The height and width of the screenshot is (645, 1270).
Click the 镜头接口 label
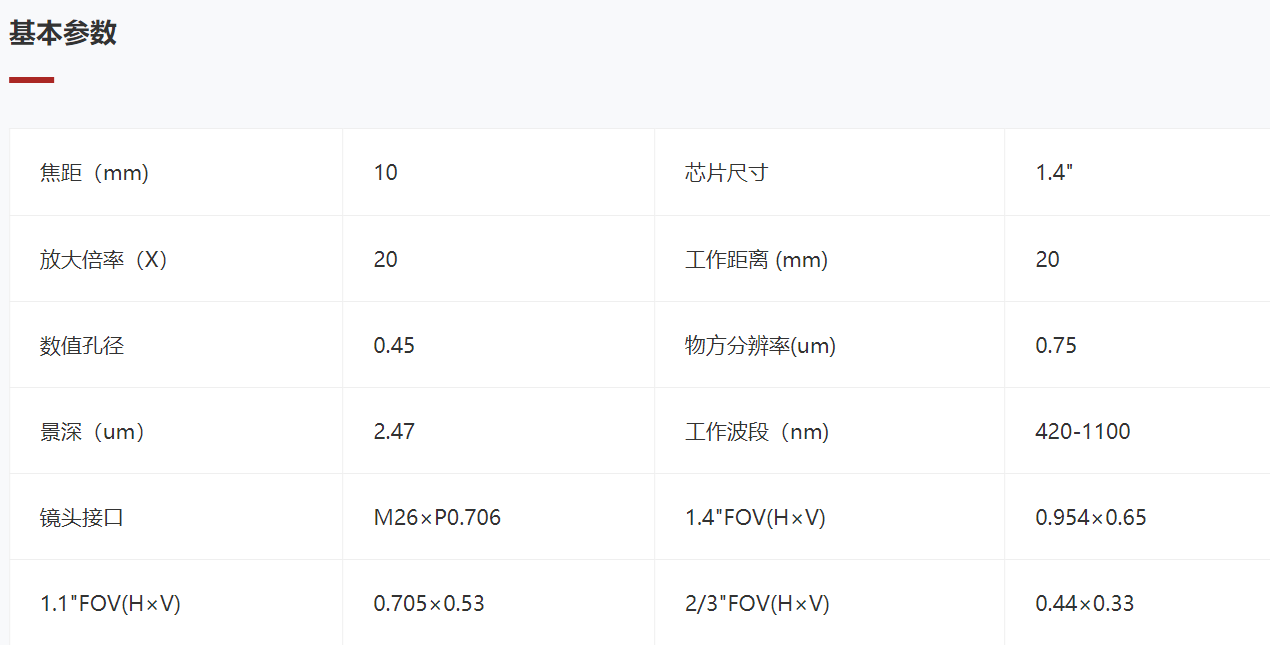[x=82, y=518]
